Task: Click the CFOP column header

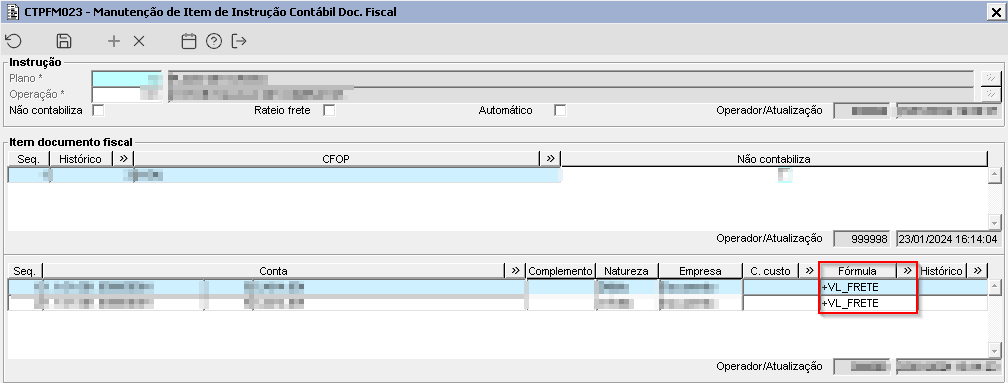Action: pos(336,159)
